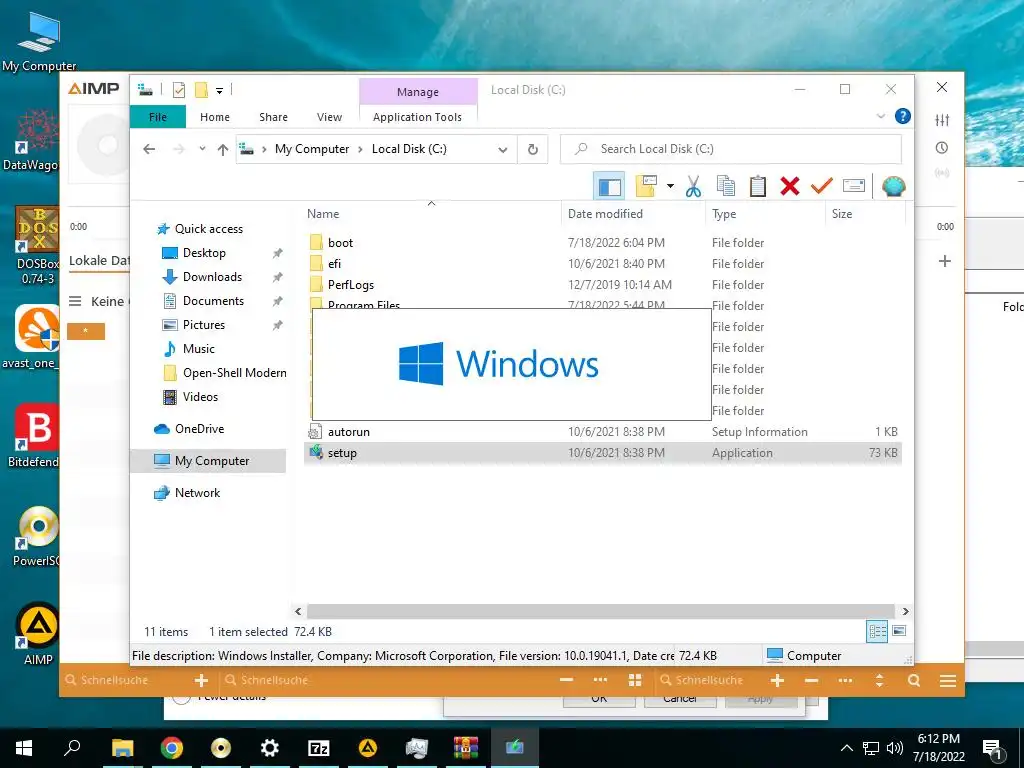Select the setup application file
Screen dimensions: 1024x768
pyautogui.click(x=602, y=453)
